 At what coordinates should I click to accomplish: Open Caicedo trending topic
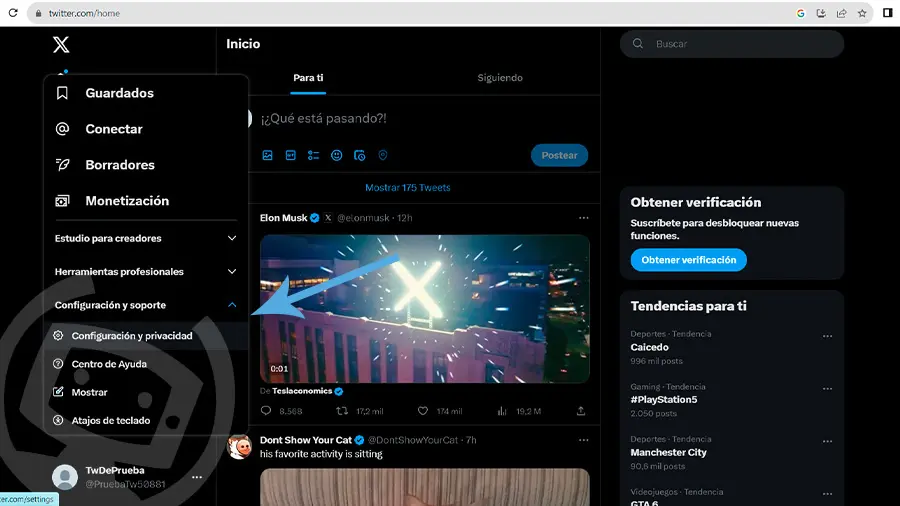coord(649,347)
